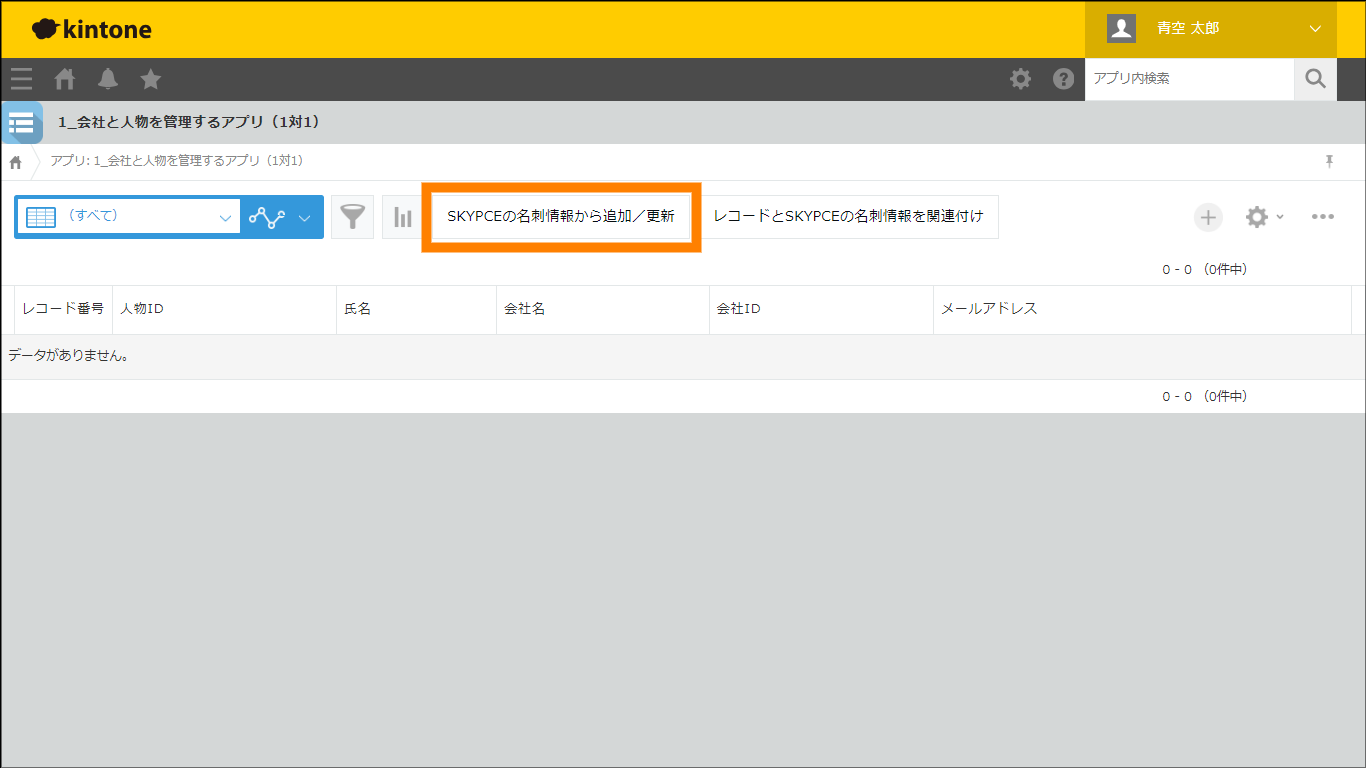Open the three-dot options menu
The image size is (1366, 768).
pyautogui.click(x=1322, y=217)
